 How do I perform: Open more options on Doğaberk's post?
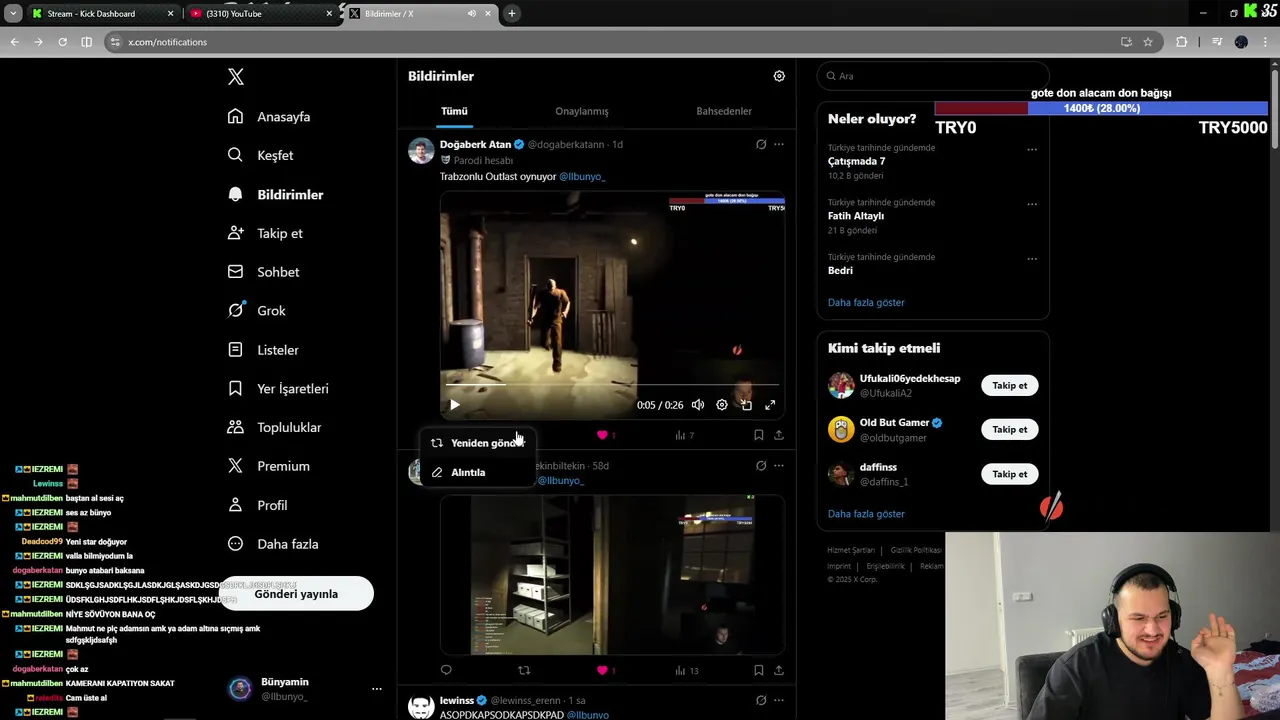click(779, 144)
